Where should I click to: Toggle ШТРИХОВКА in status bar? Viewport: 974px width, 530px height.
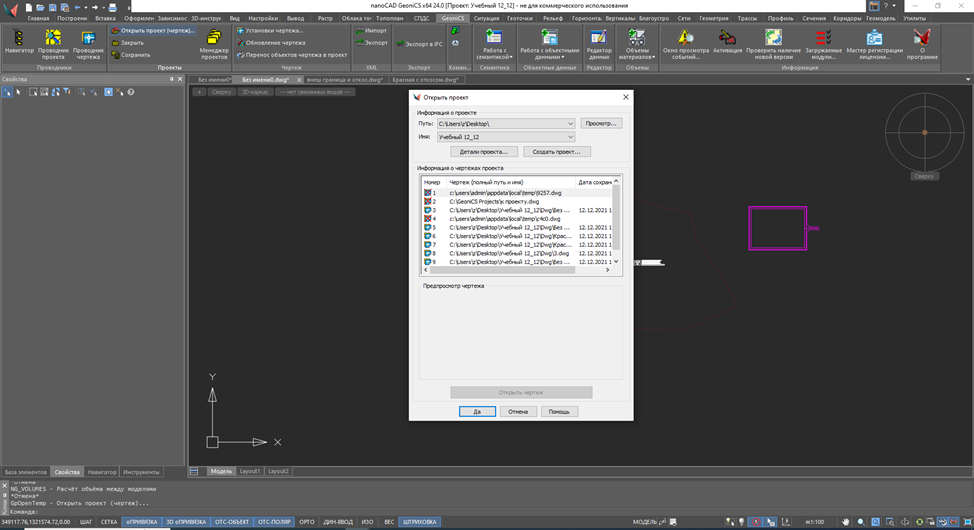(x=419, y=522)
